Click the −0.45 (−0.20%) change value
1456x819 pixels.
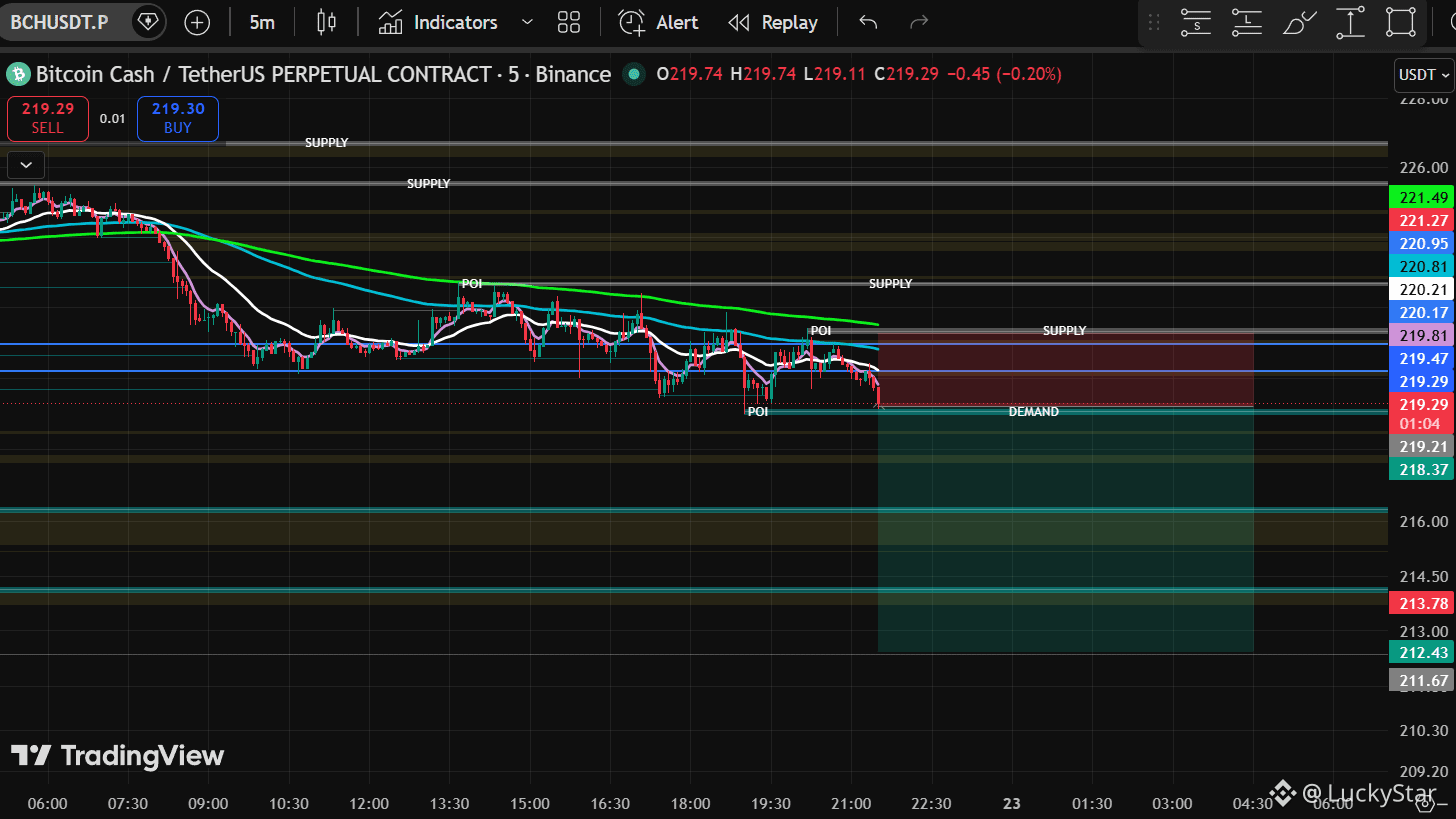(1004, 74)
